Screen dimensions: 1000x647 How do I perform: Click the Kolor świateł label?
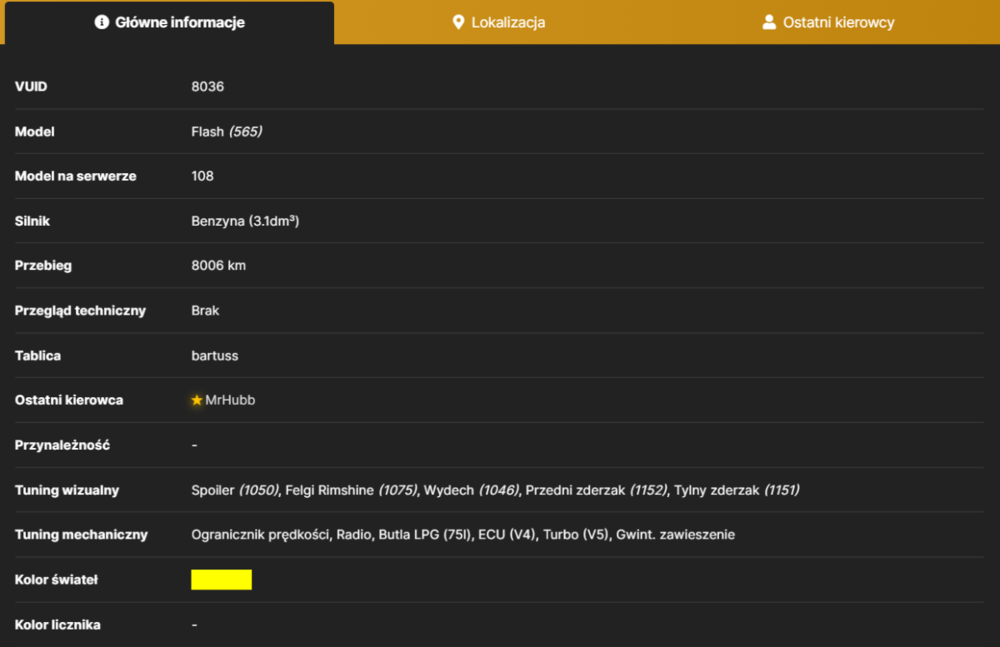click(56, 579)
